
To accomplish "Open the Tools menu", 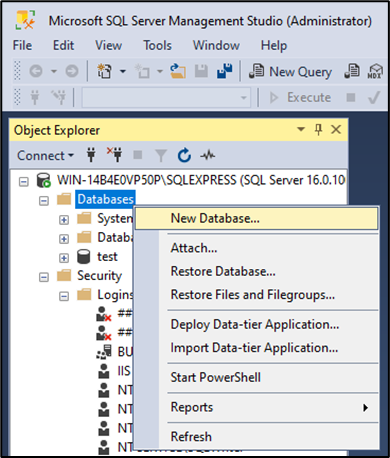I will point(157,45).
